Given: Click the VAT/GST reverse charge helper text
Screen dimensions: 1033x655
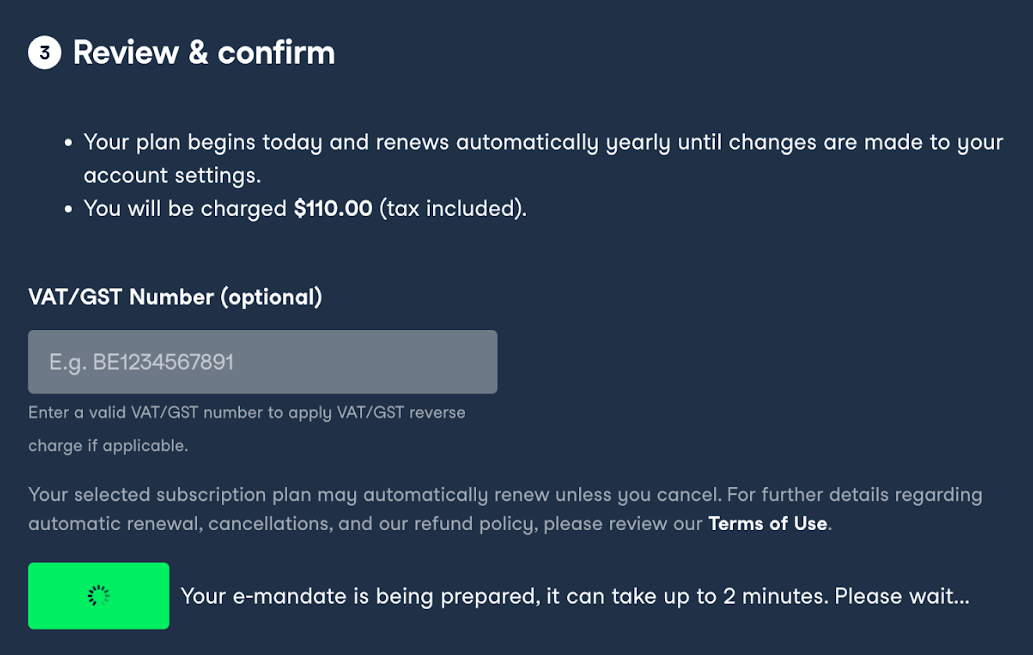Looking at the screenshot, I should [246, 412].
